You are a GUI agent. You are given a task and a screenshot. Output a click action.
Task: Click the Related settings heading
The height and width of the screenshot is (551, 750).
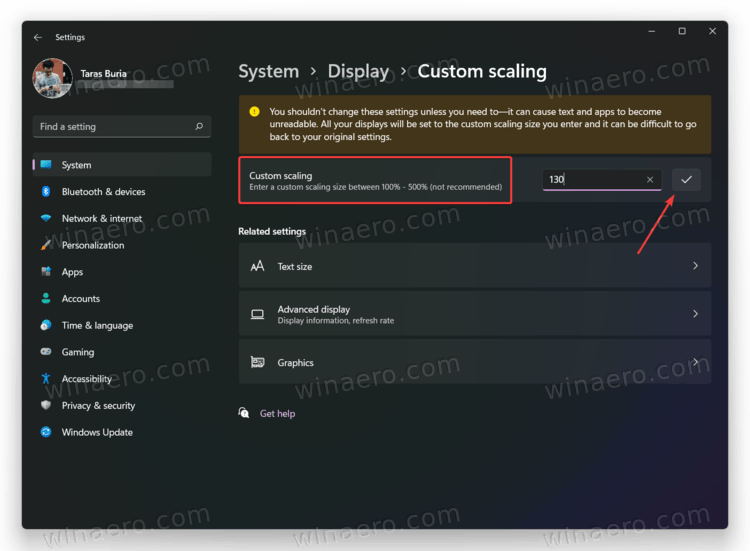tap(272, 231)
